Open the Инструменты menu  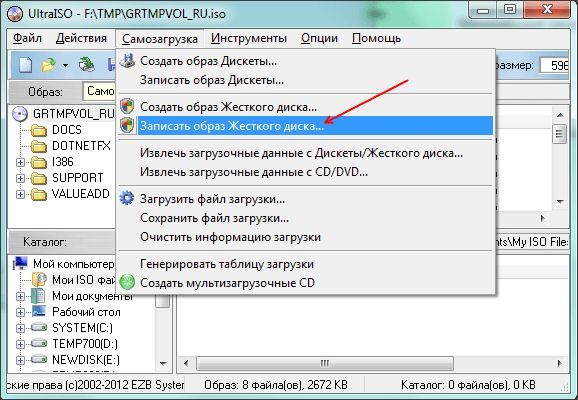[249, 38]
